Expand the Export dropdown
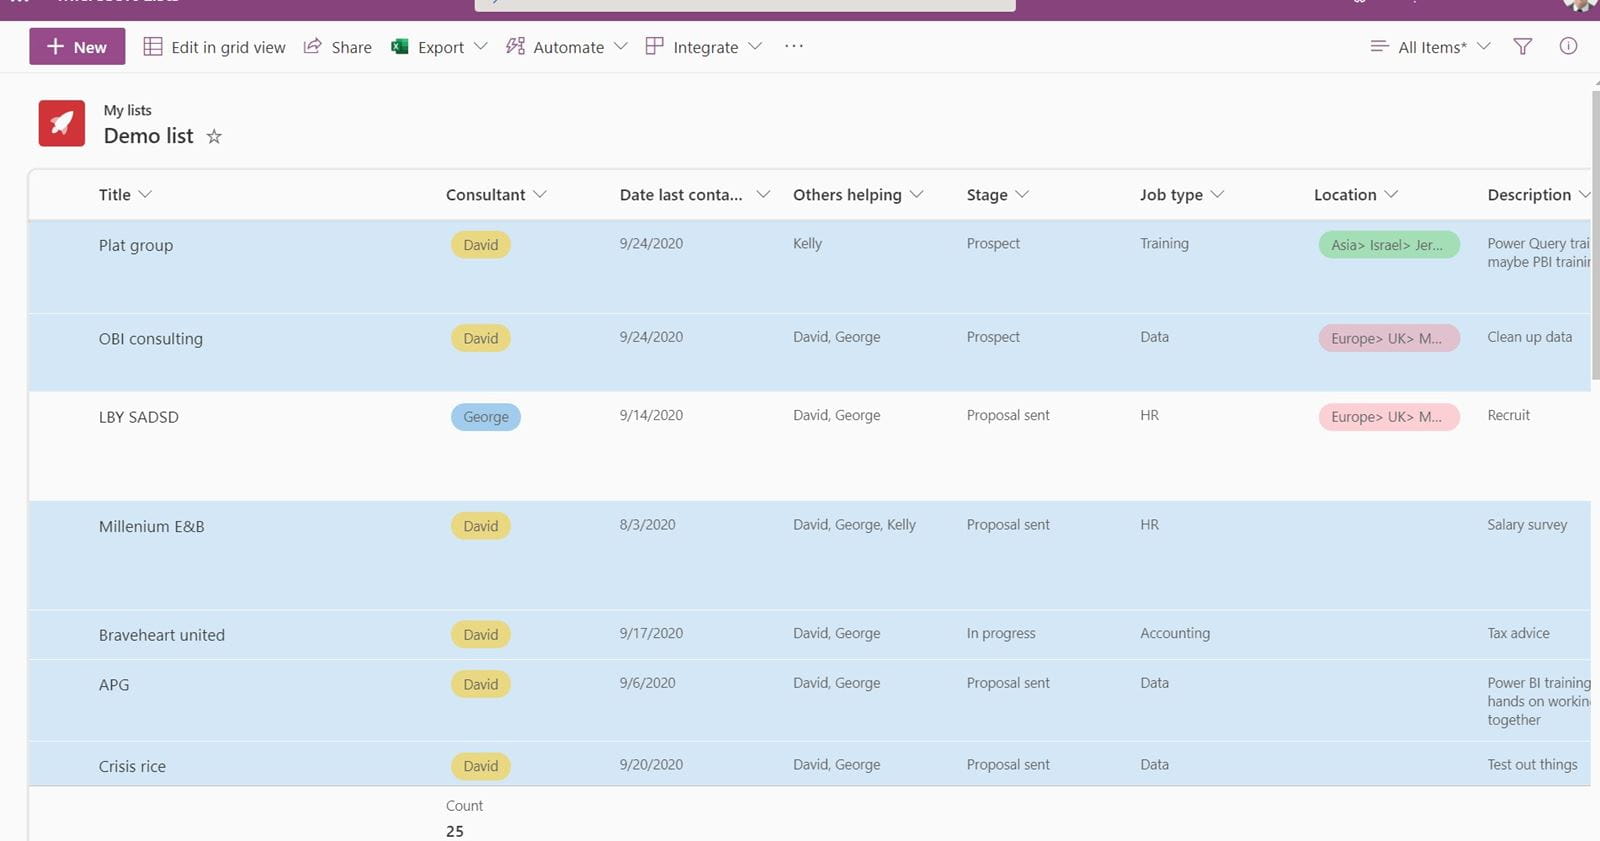 point(480,47)
